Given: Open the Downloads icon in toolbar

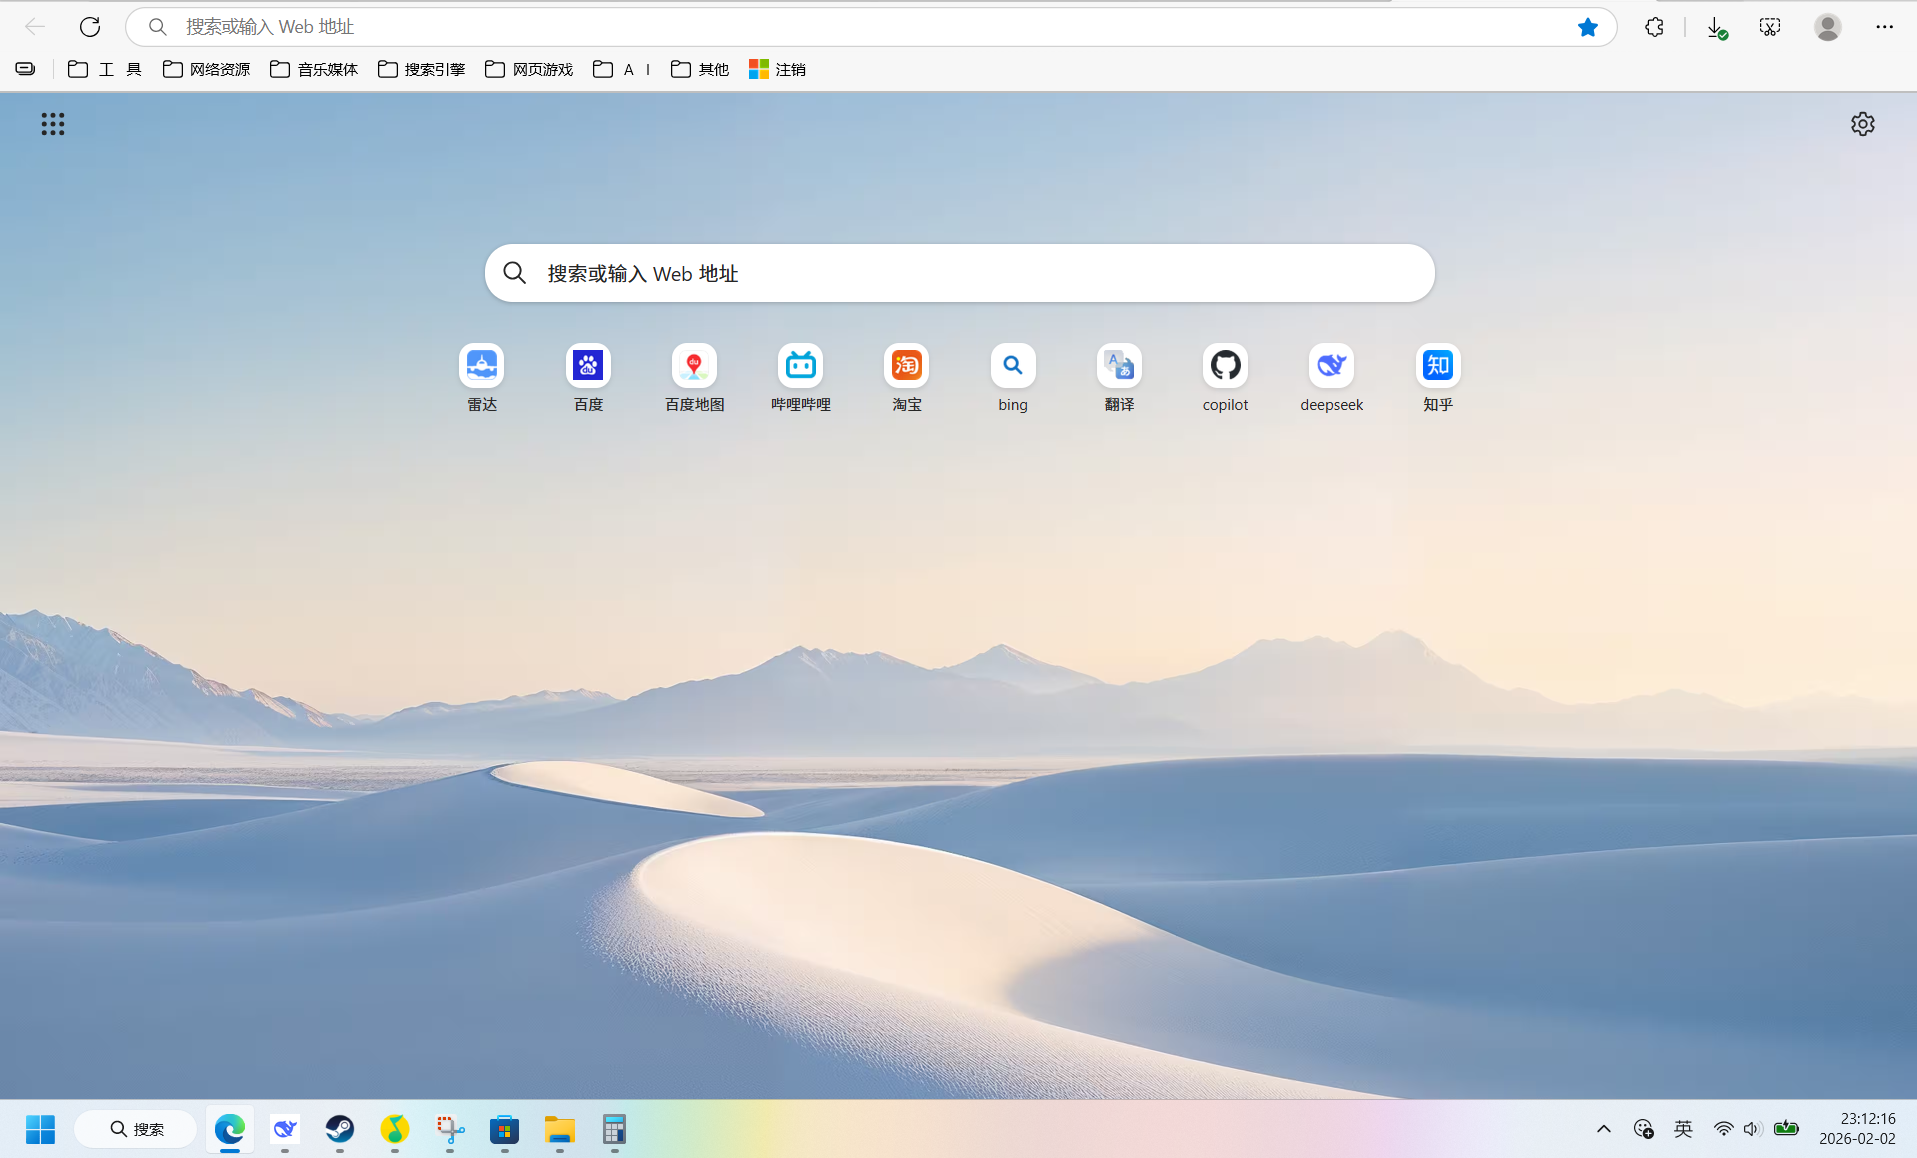Looking at the screenshot, I should coord(1716,28).
